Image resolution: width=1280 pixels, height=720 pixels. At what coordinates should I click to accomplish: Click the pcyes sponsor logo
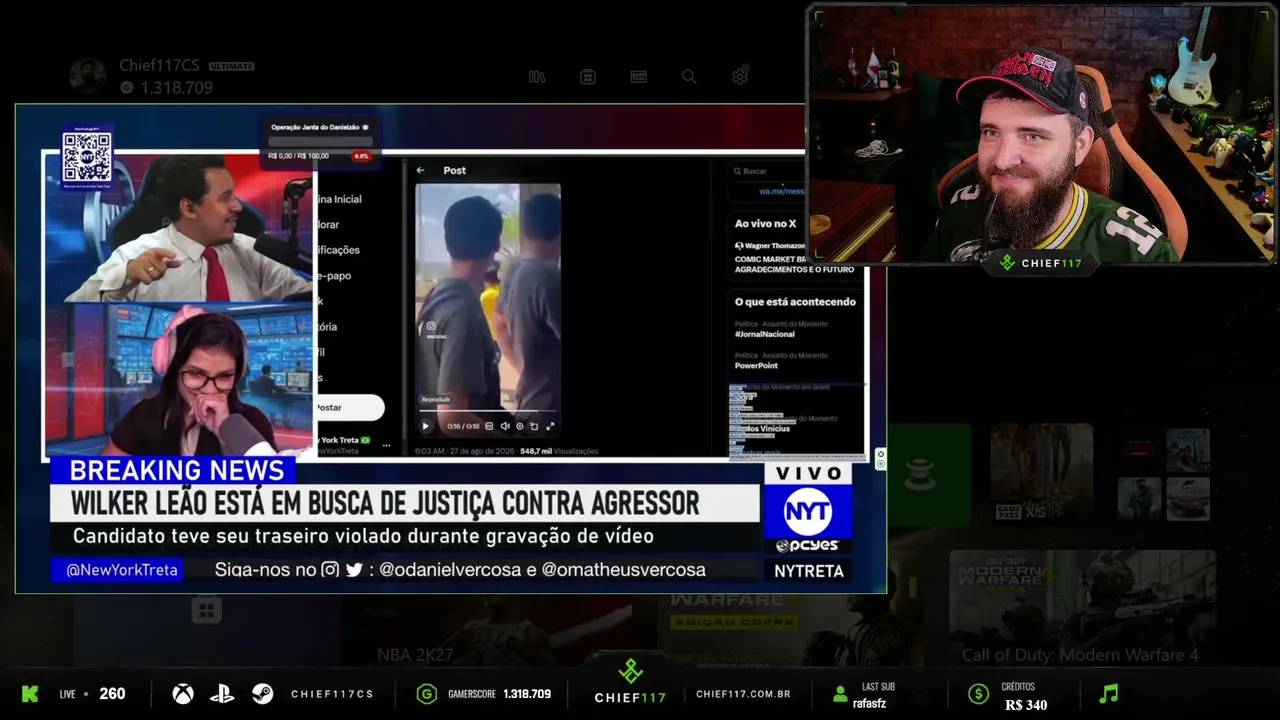click(x=808, y=546)
